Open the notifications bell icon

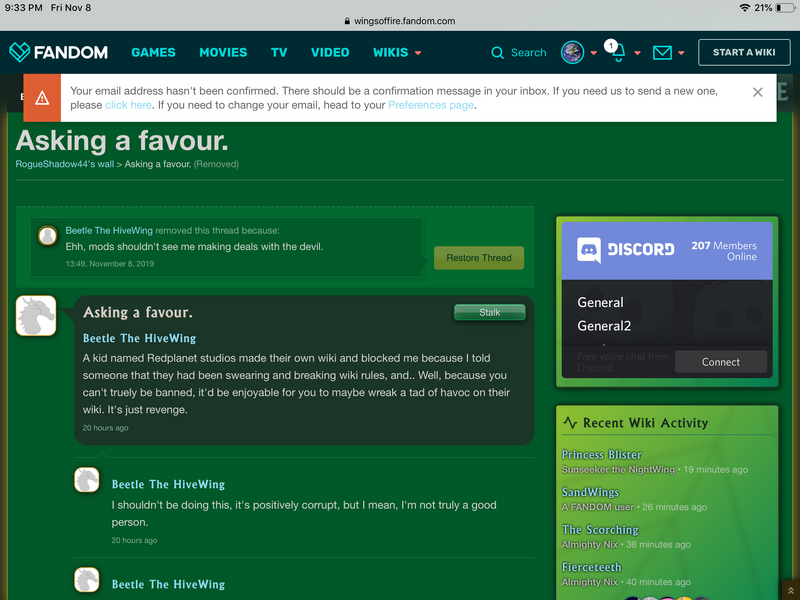[617, 54]
